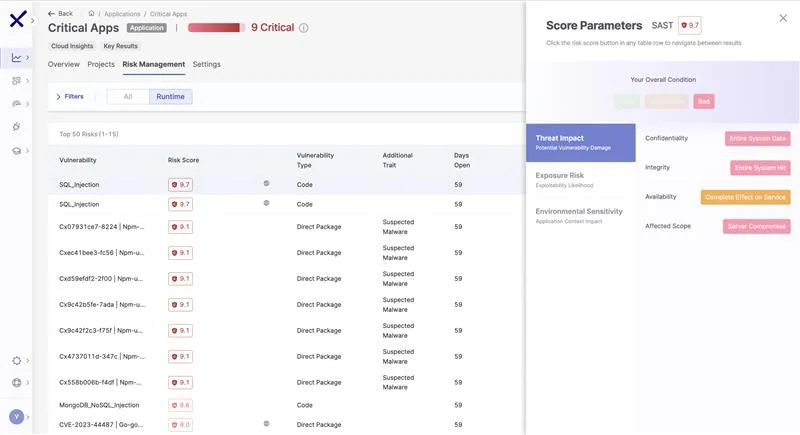Select the Cx07931ce7-8224 | Npm vulnerability name
This screenshot has width=800, height=435.
[102, 227]
